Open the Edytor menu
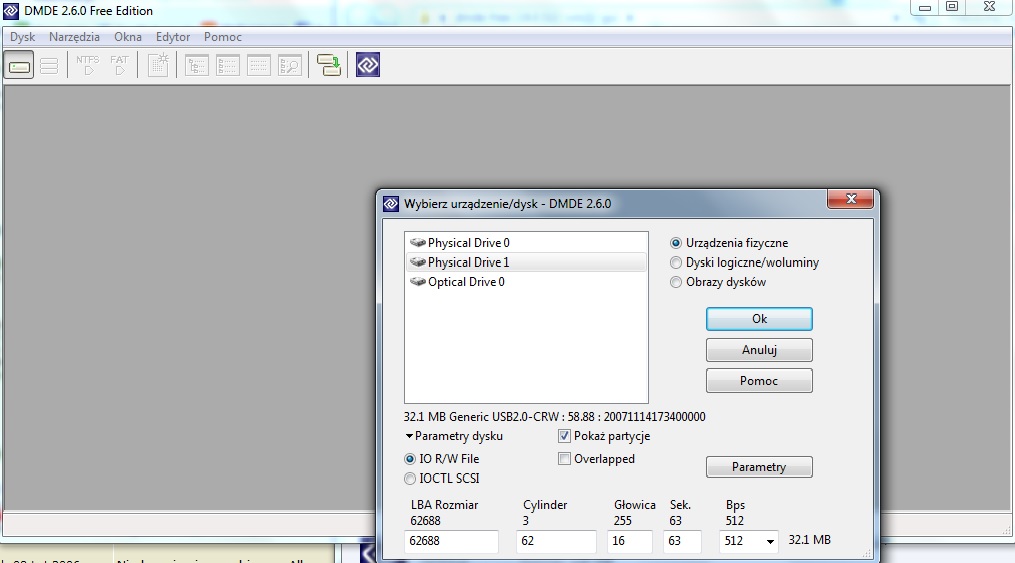The height and width of the screenshot is (563, 1015). pyautogui.click(x=173, y=37)
